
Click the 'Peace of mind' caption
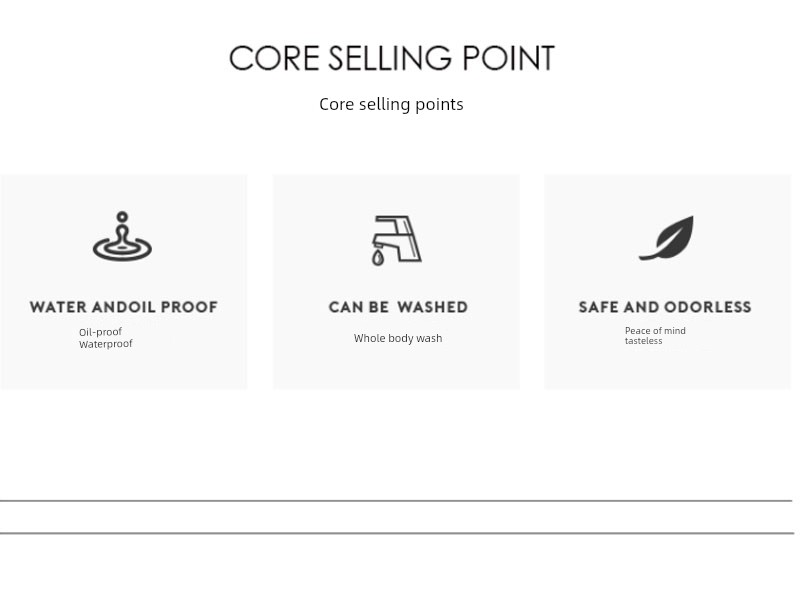coord(655,331)
